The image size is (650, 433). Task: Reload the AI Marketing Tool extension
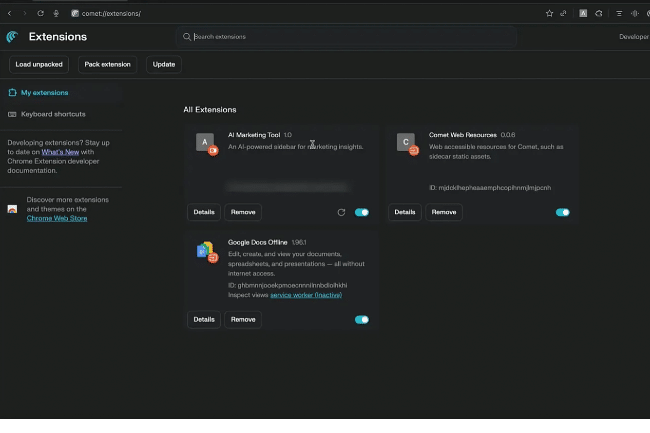pos(341,212)
